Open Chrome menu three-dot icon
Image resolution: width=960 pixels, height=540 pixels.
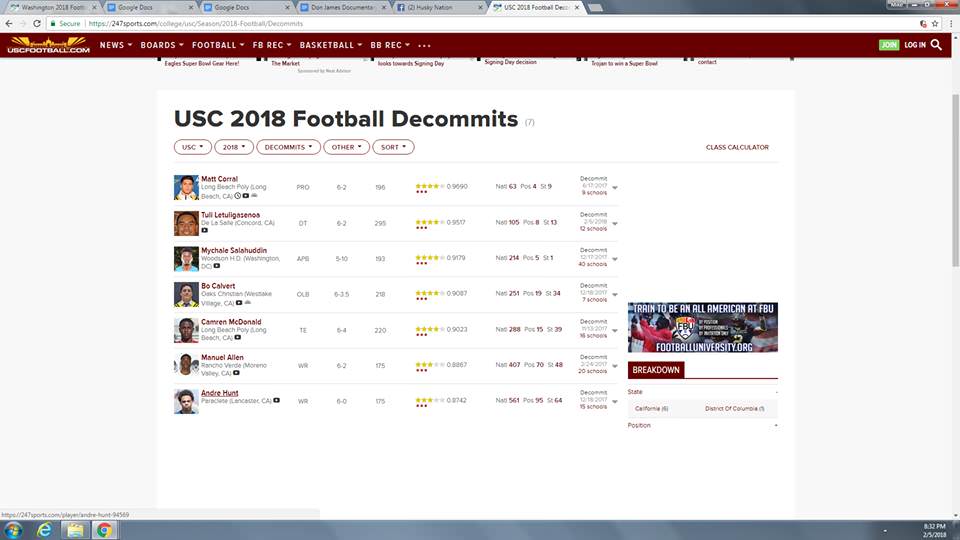tap(951, 23)
